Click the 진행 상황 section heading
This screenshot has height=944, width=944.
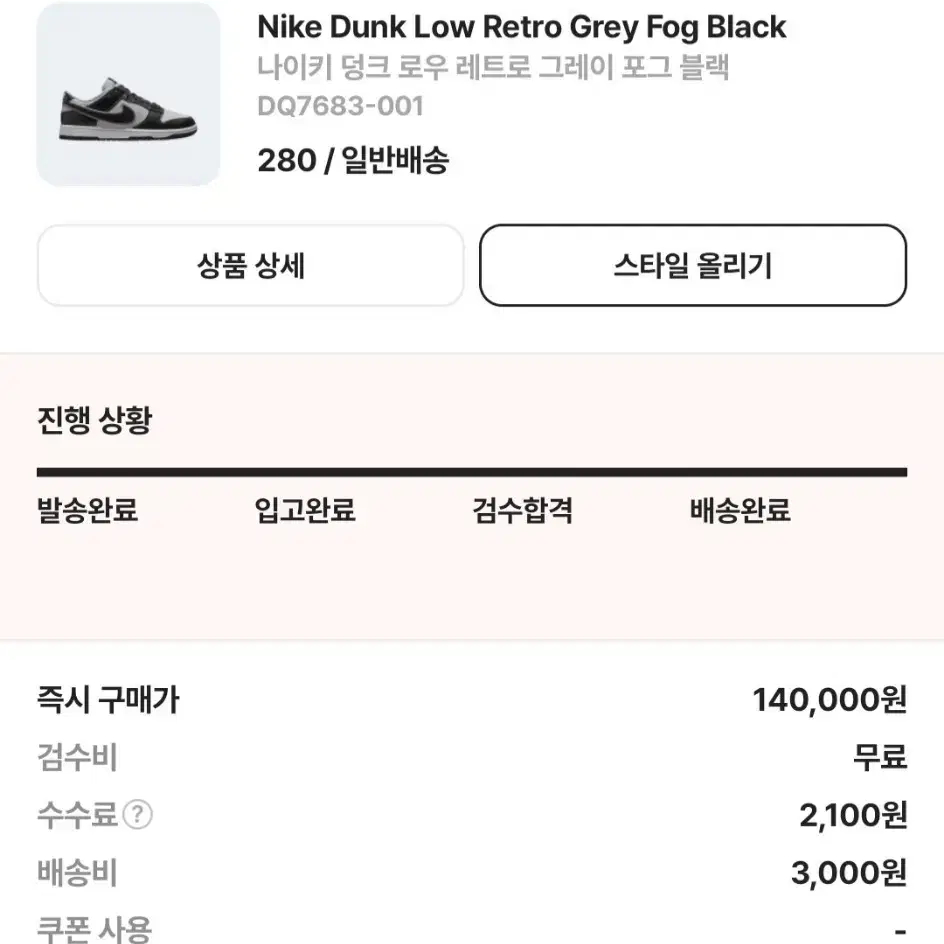pos(95,420)
